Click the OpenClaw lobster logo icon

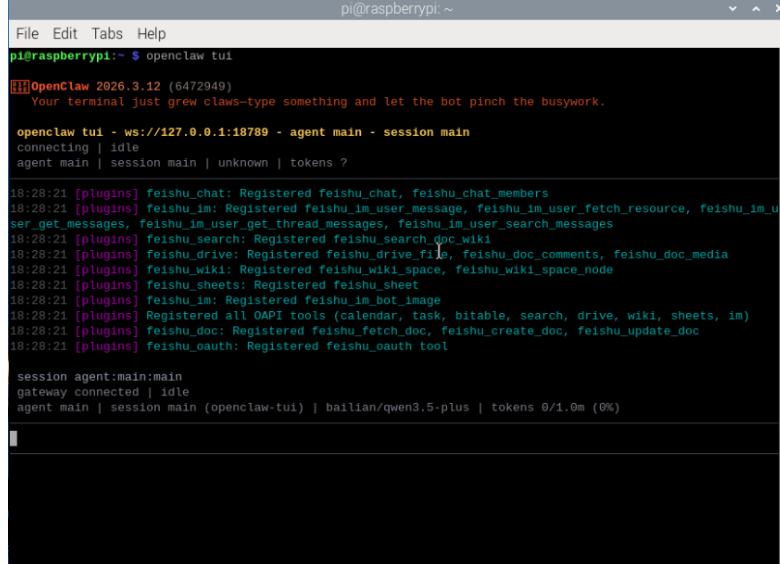point(20,87)
